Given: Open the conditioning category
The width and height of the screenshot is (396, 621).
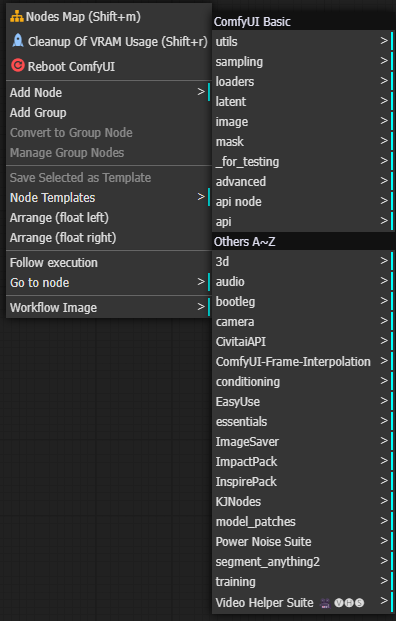Looking at the screenshot, I should (303, 382).
